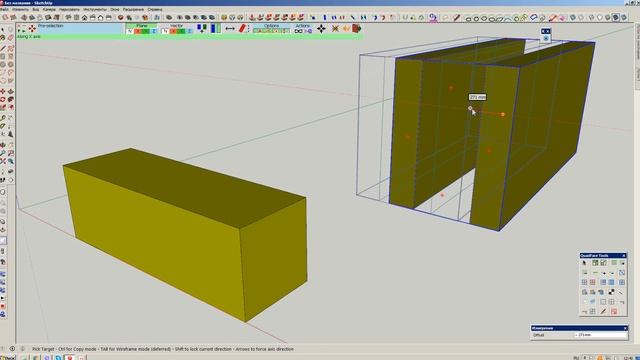
Task: Close the Измерения measurements panel
Action: coord(625,328)
